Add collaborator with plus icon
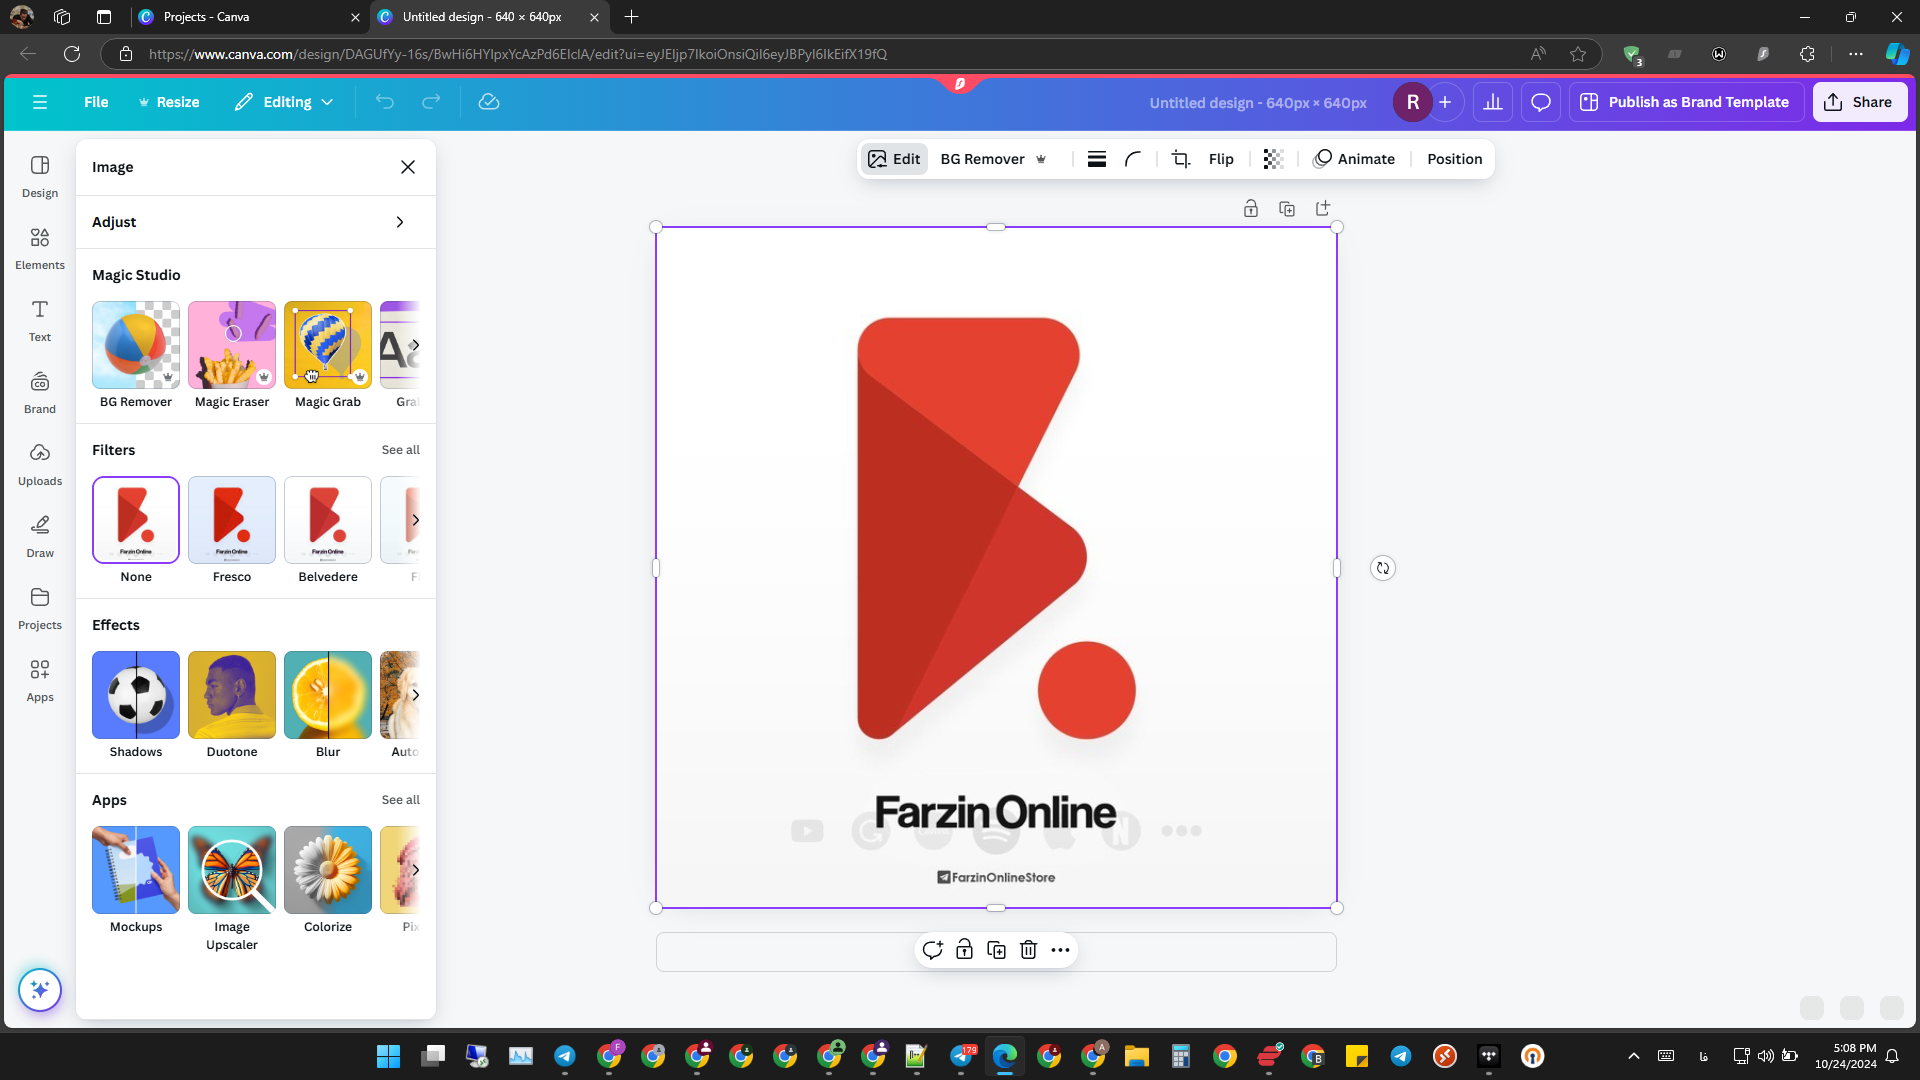1920x1080 pixels. 1445,102
